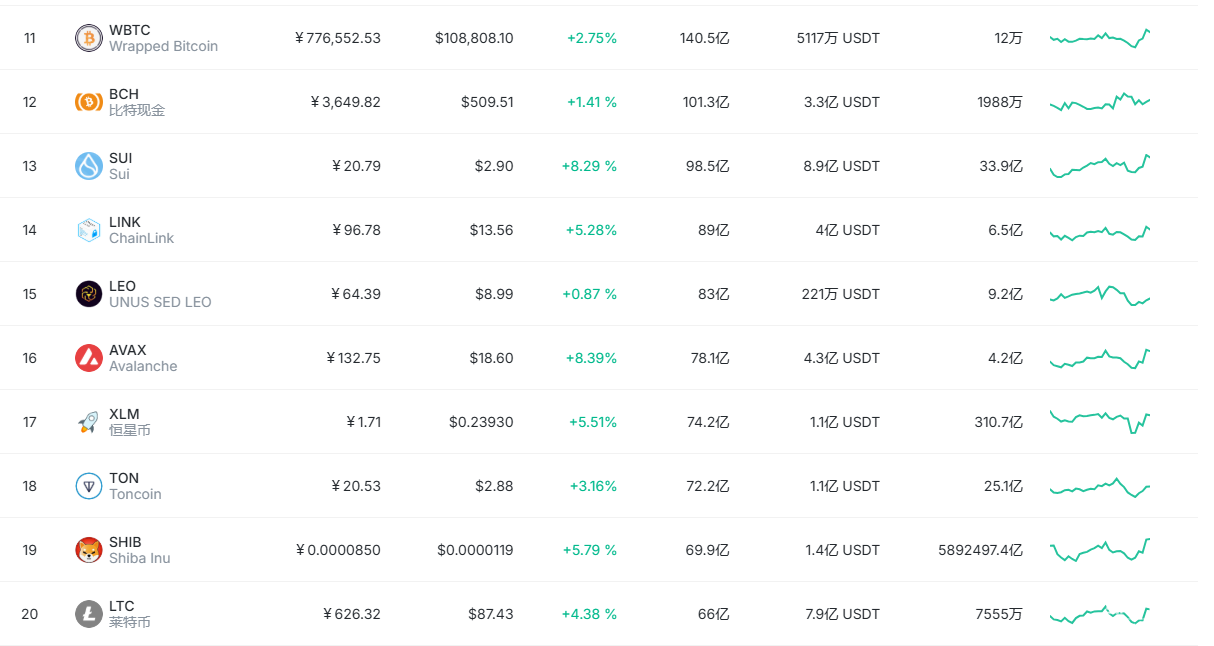The width and height of the screenshot is (1214, 646).
Task: View the XLM price trend sparkline
Action: [1100, 420]
